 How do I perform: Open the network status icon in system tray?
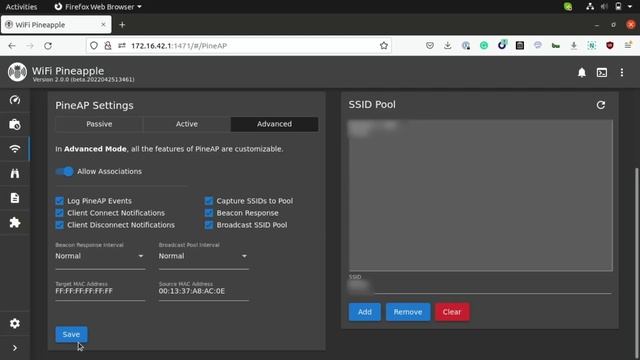pyautogui.click(x=590, y=7)
